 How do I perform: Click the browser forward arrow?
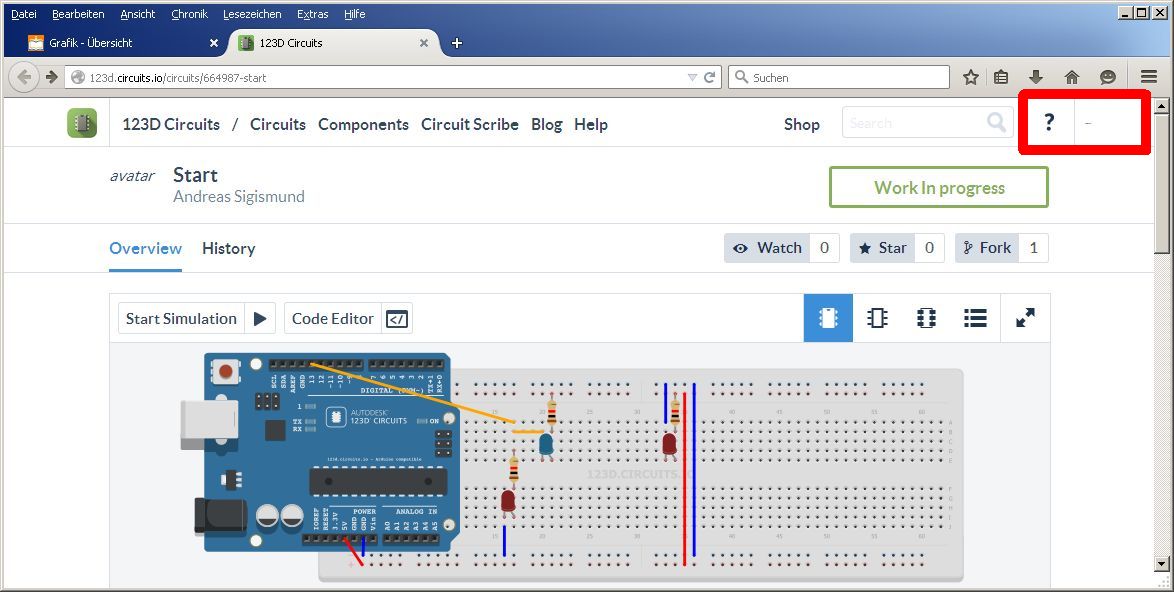(x=52, y=77)
